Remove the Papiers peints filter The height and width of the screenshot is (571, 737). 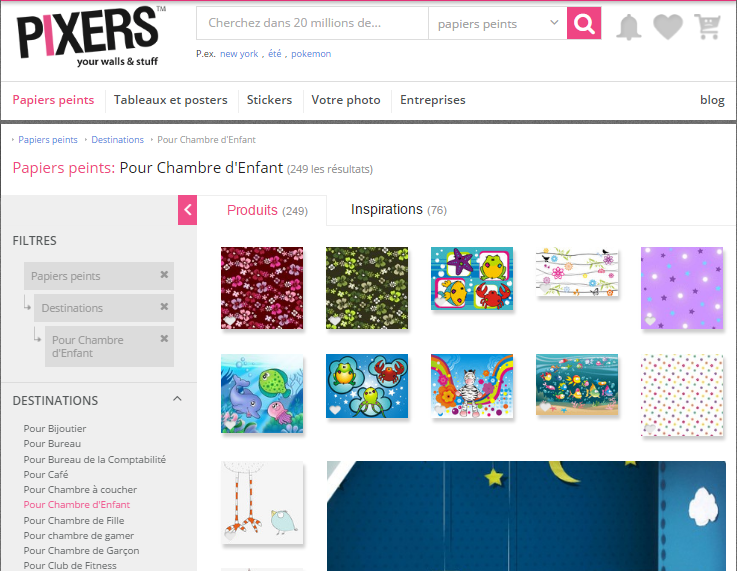pos(164,274)
